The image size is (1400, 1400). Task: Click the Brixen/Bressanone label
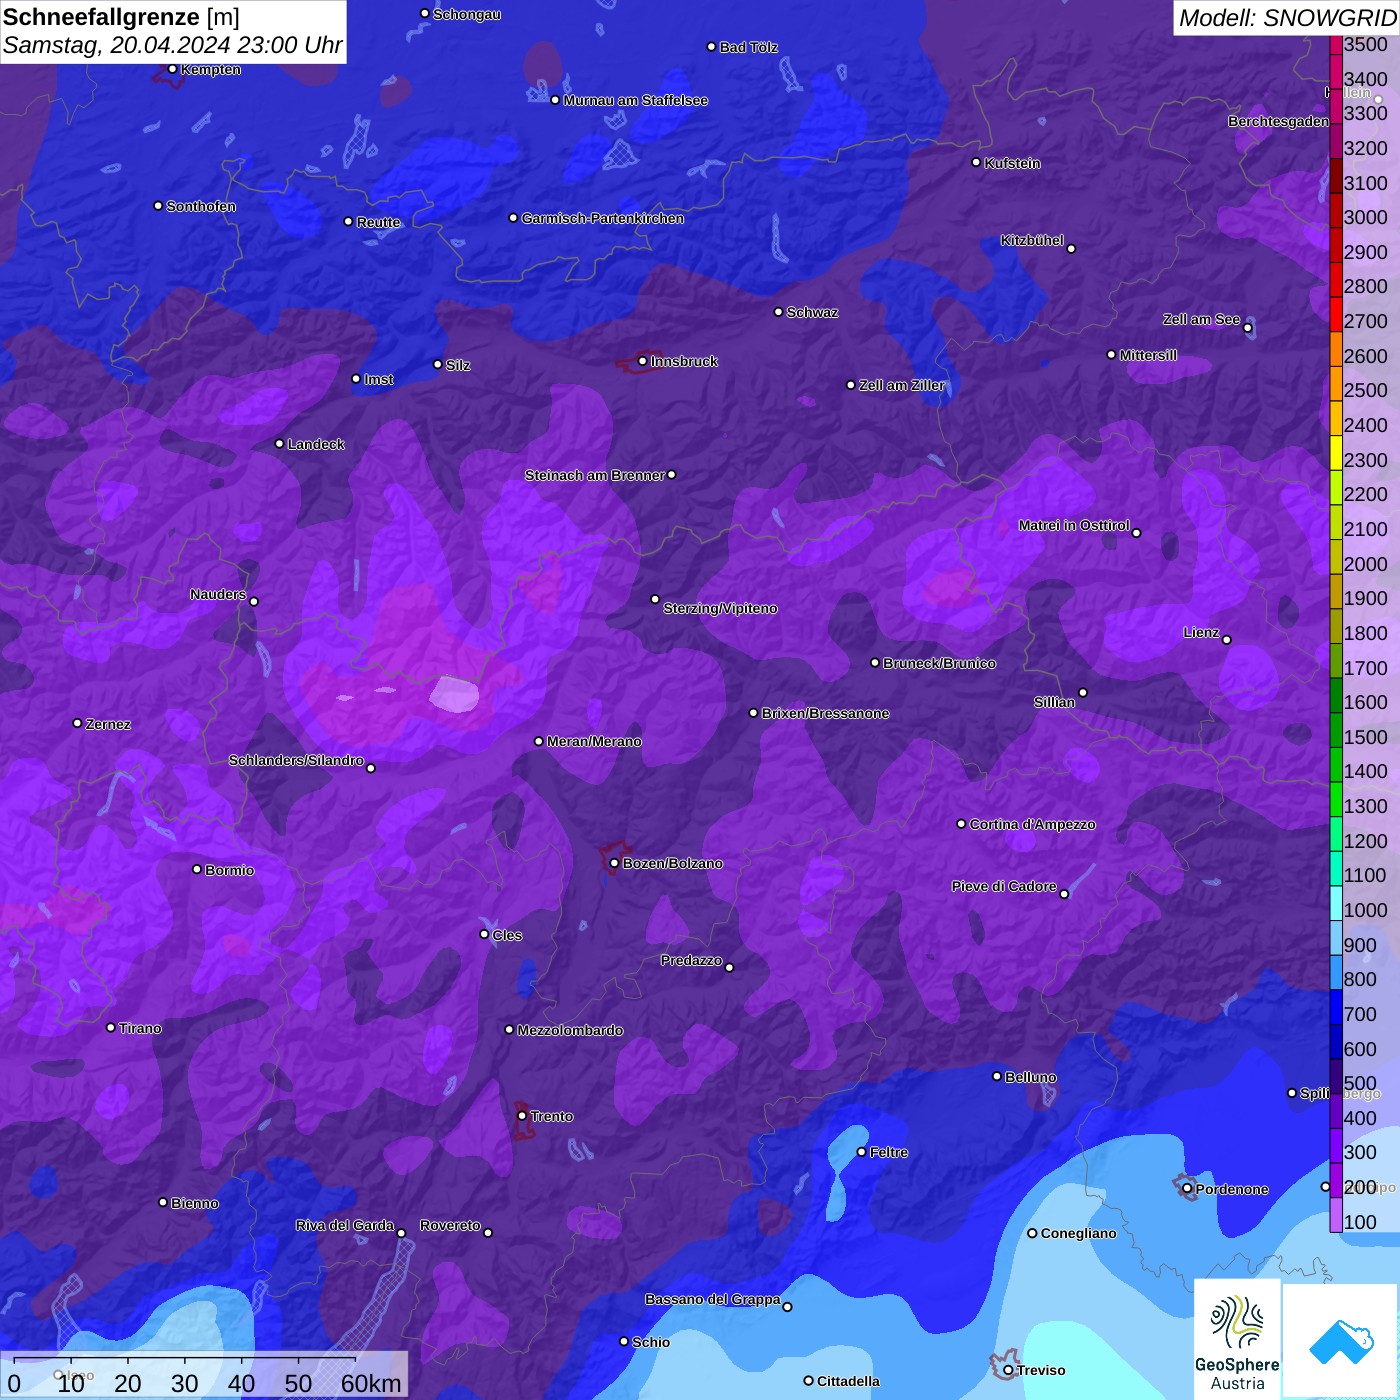coord(826,713)
